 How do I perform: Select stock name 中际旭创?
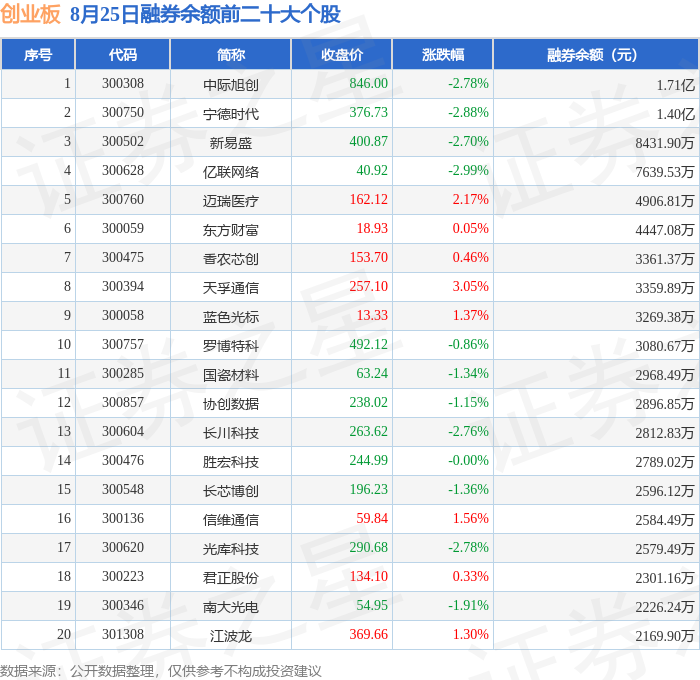pos(231,85)
